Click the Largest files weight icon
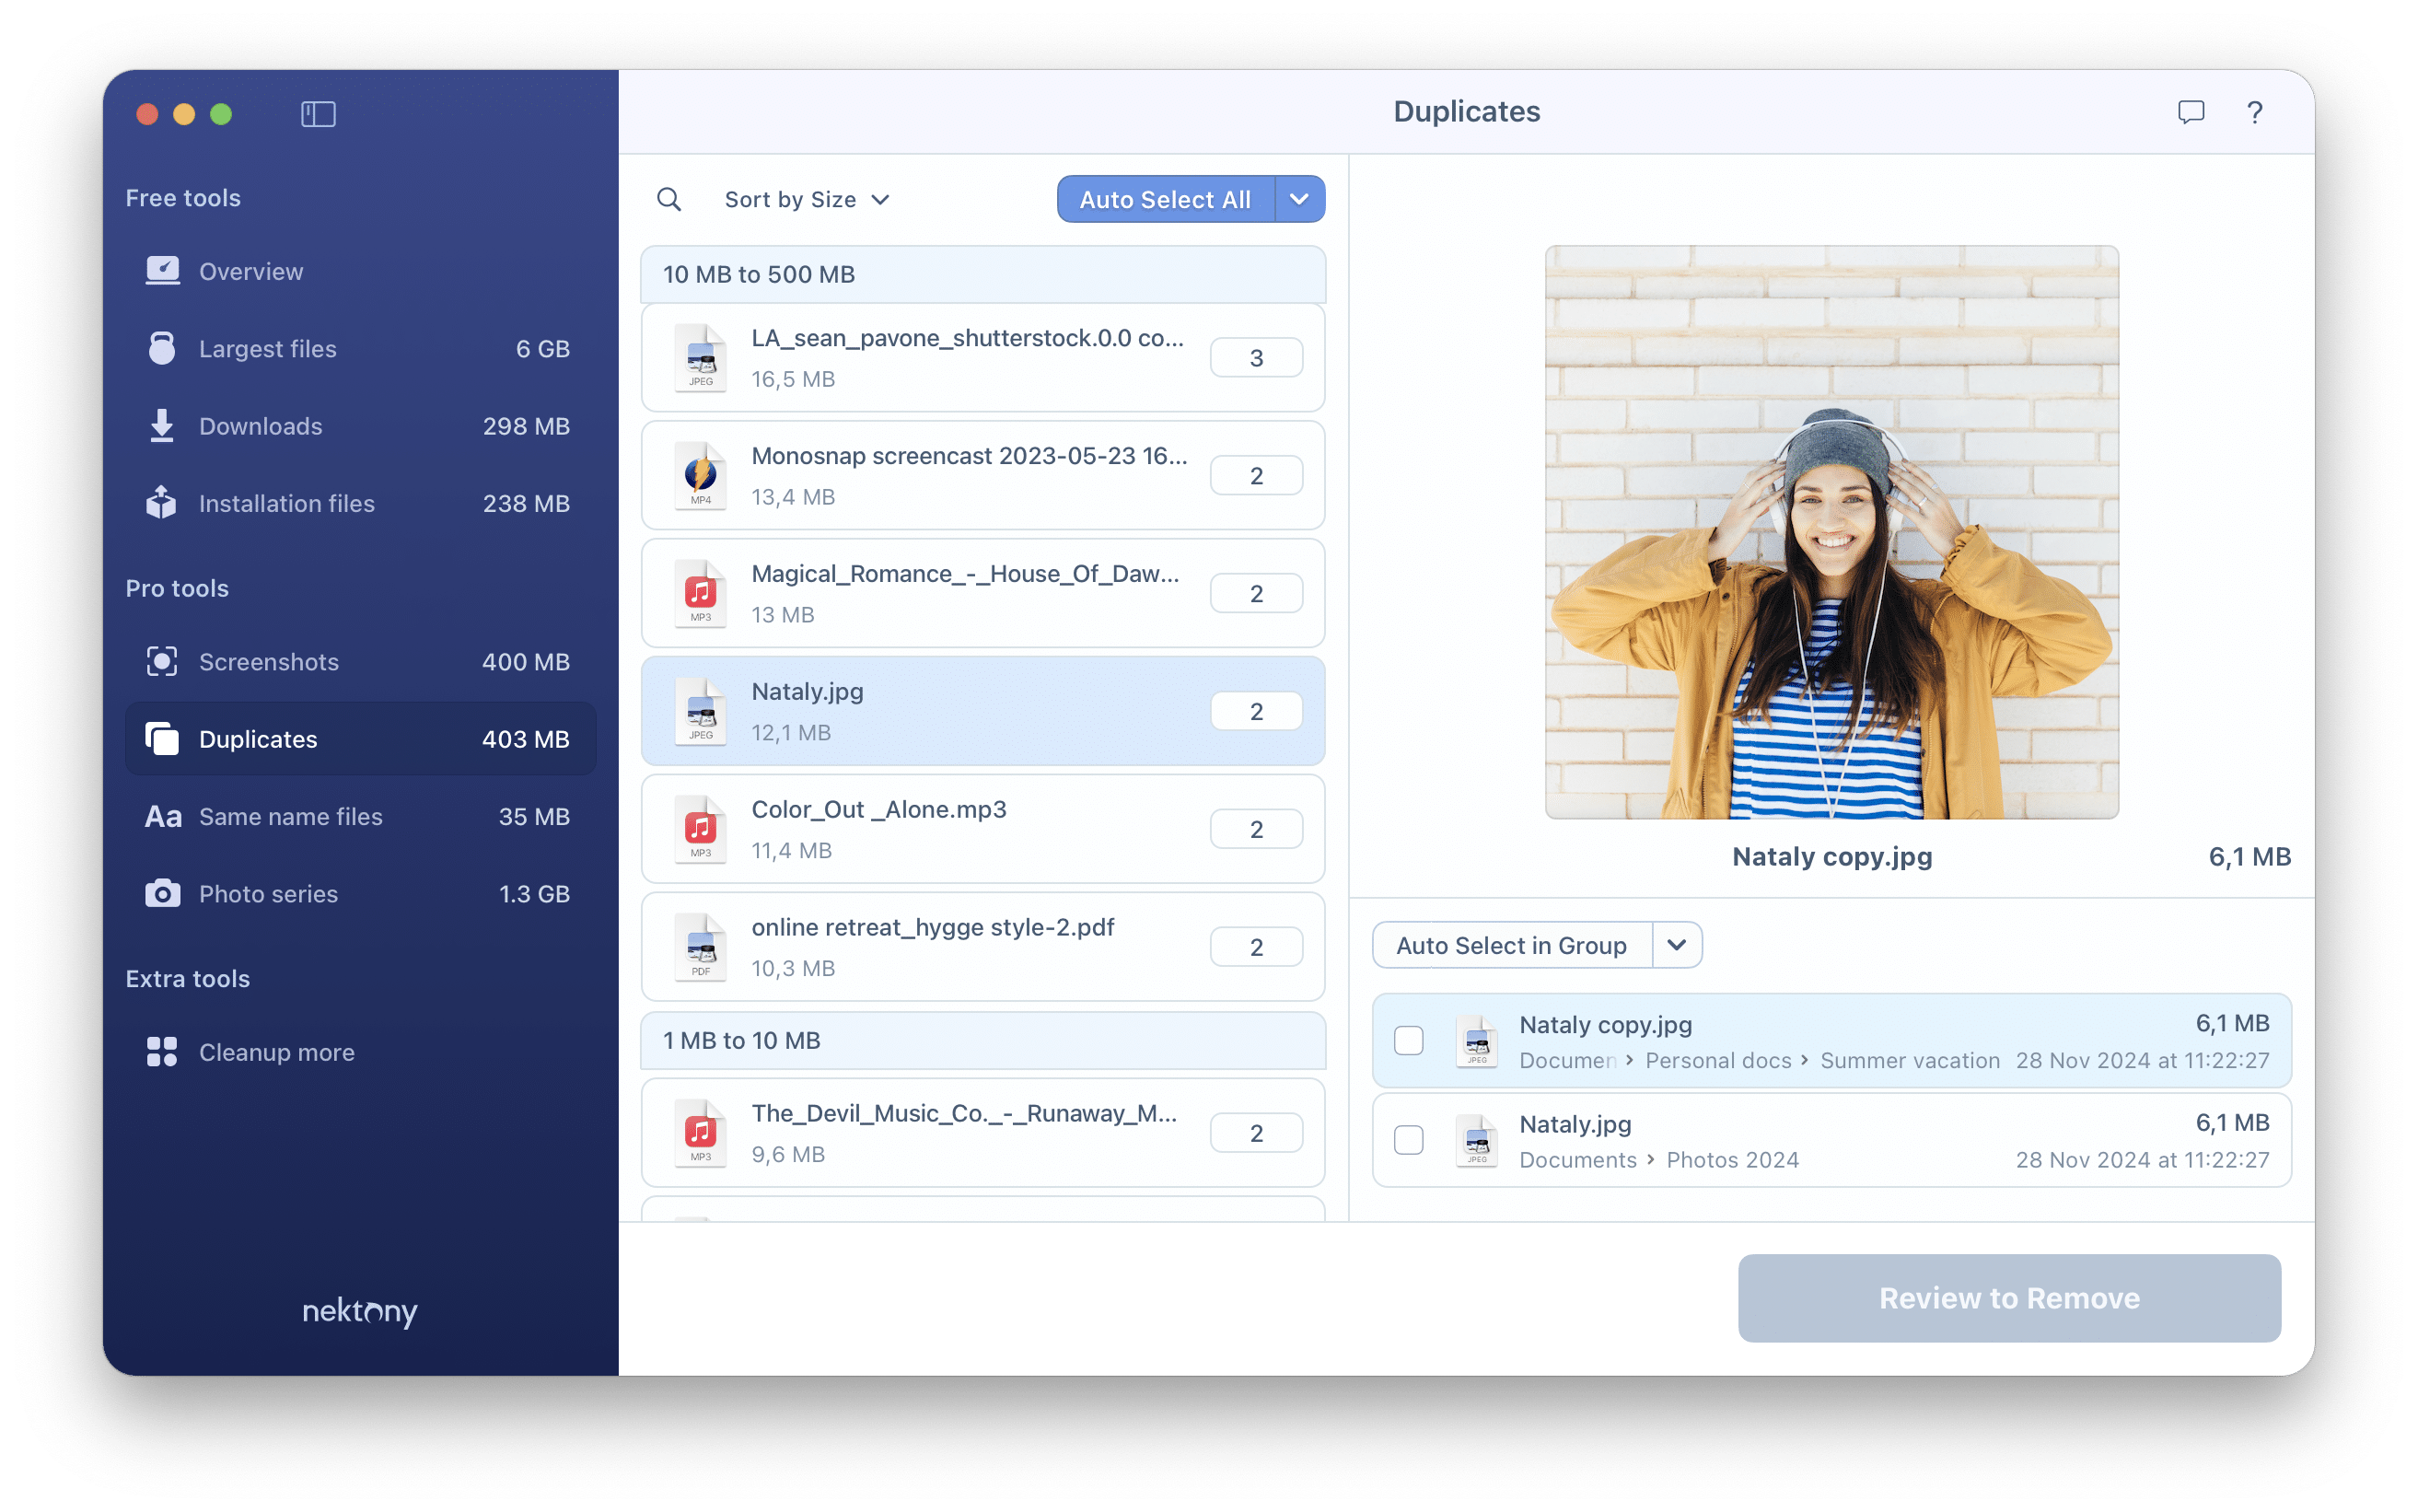Image resolution: width=2418 pixels, height=1512 pixels. click(x=162, y=348)
